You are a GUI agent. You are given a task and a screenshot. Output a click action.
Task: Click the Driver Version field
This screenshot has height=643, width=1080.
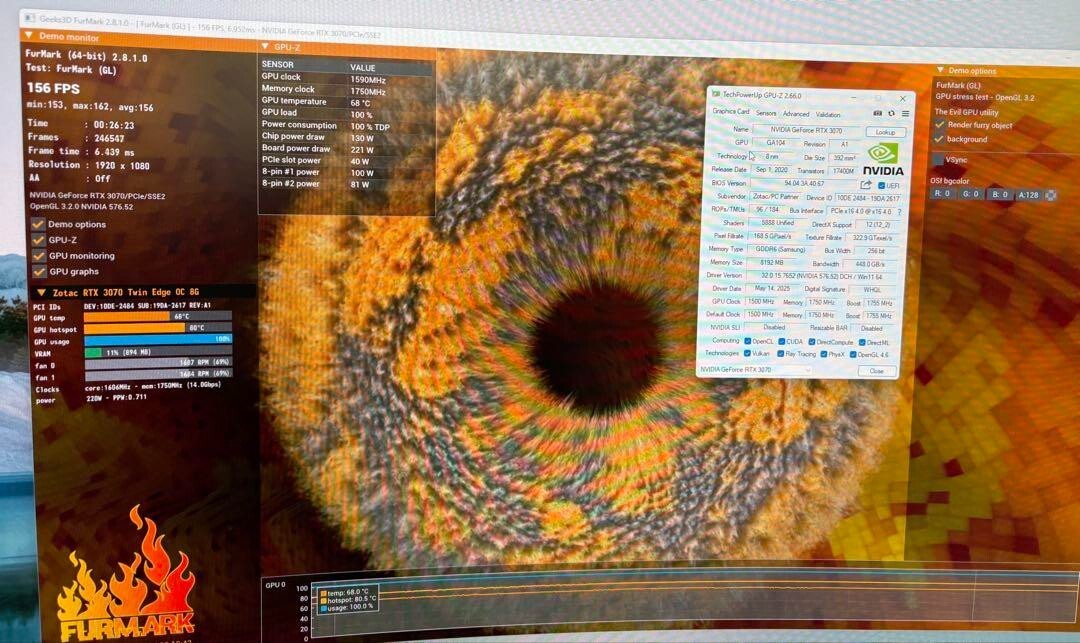coord(821,276)
